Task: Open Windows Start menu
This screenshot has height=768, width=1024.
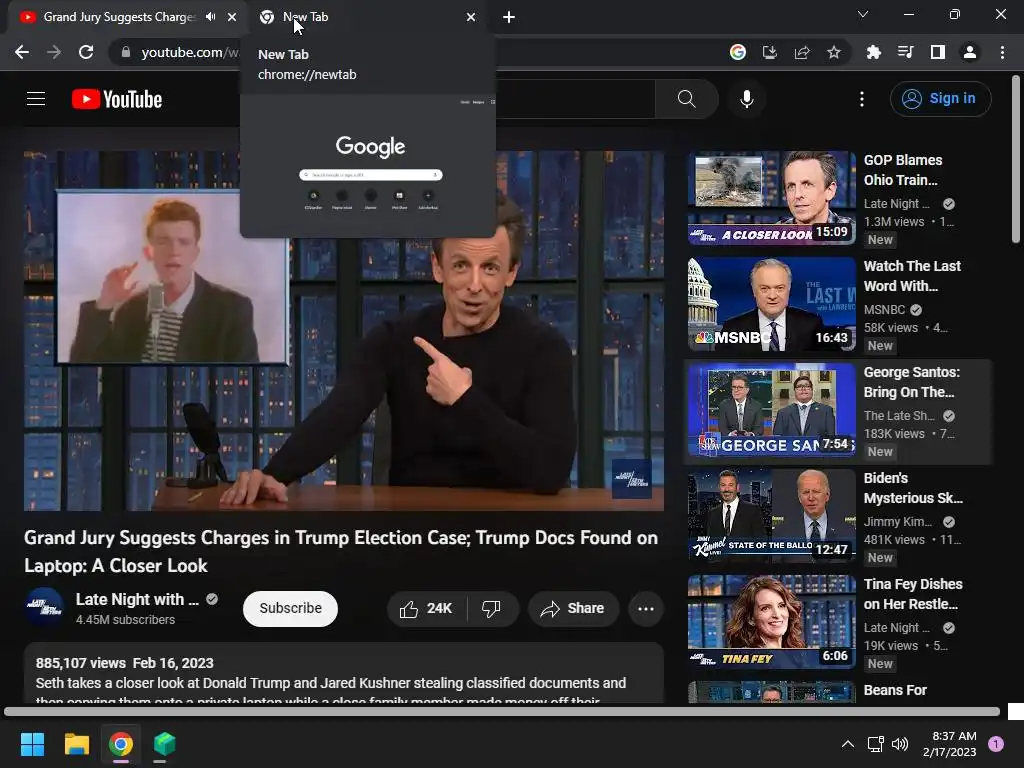Action: (32, 744)
